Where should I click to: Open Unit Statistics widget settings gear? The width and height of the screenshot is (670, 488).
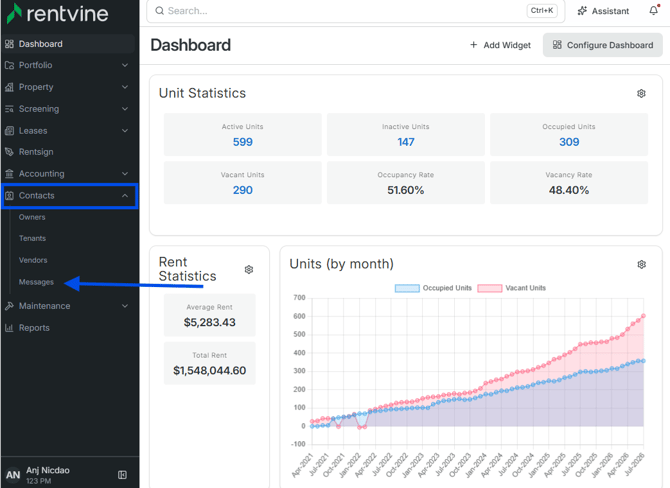641,93
